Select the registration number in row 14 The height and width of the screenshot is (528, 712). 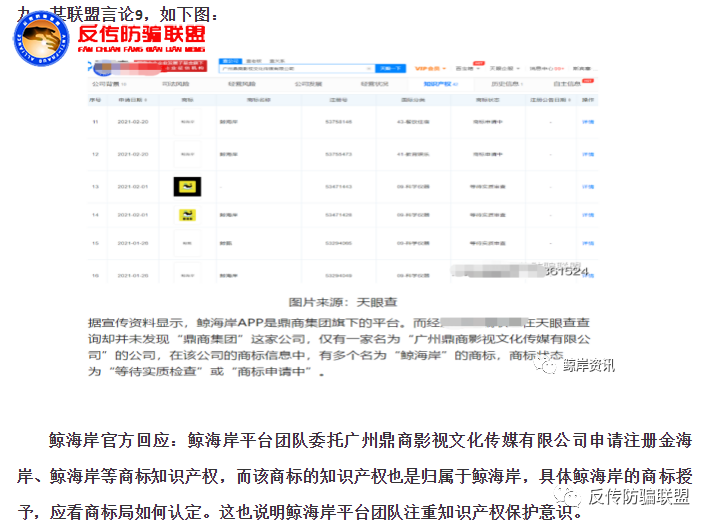pyautogui.click(x=338, y=215)
